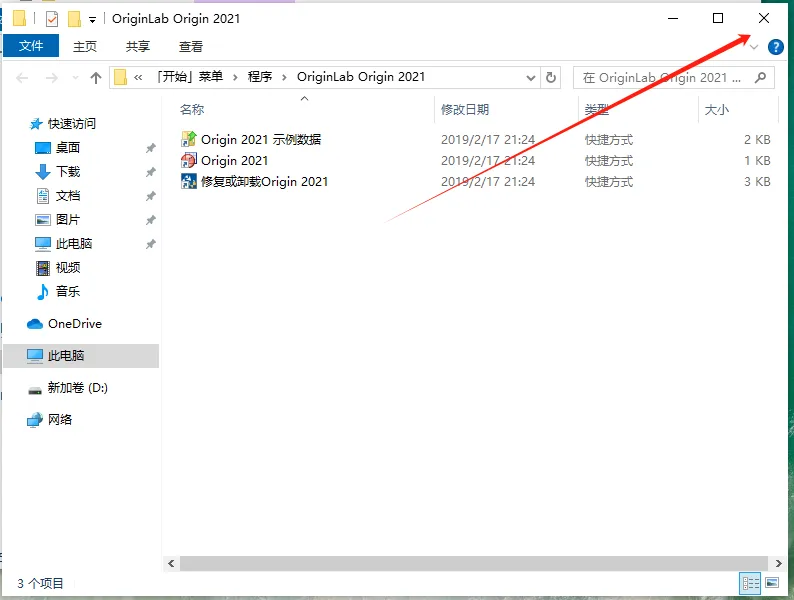Click new folder icon in title bar
The width and height of the screenshot is (794, 600).
[74, 19]
